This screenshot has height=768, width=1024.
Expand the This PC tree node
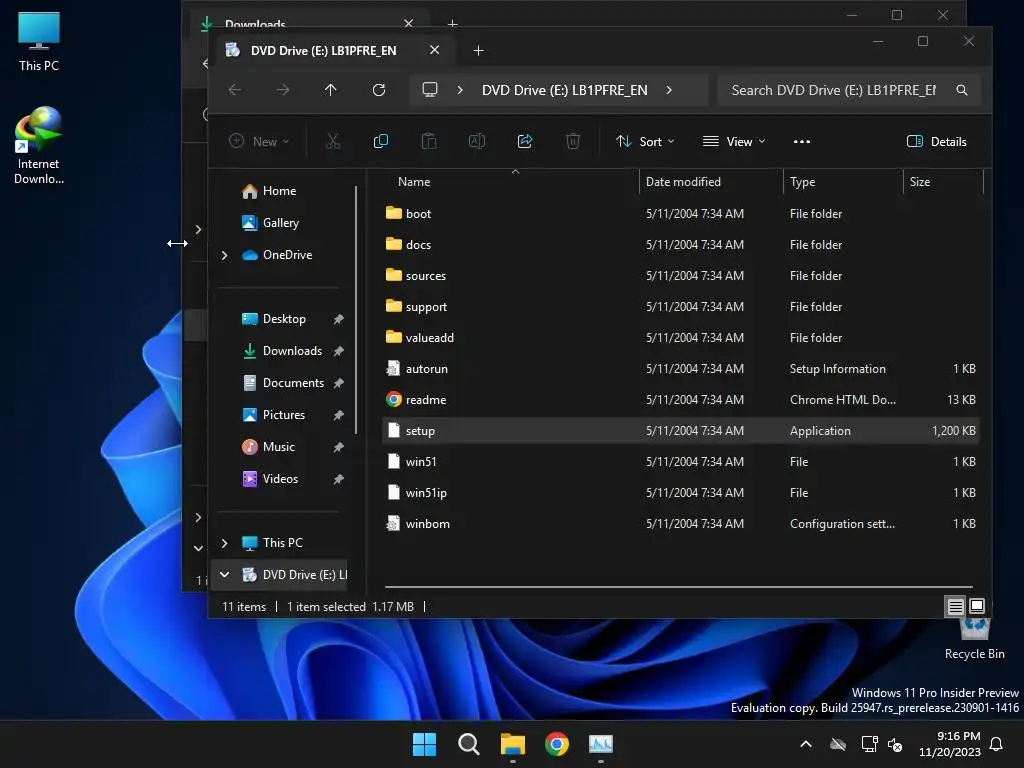[225, 543]
